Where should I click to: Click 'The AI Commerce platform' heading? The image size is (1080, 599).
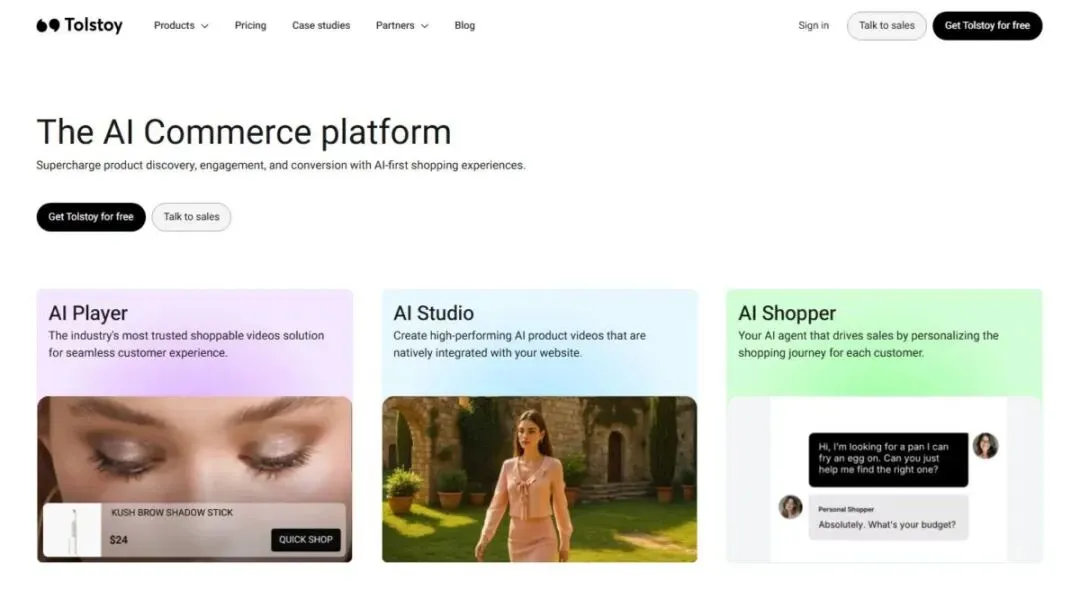tap(244, 132)
